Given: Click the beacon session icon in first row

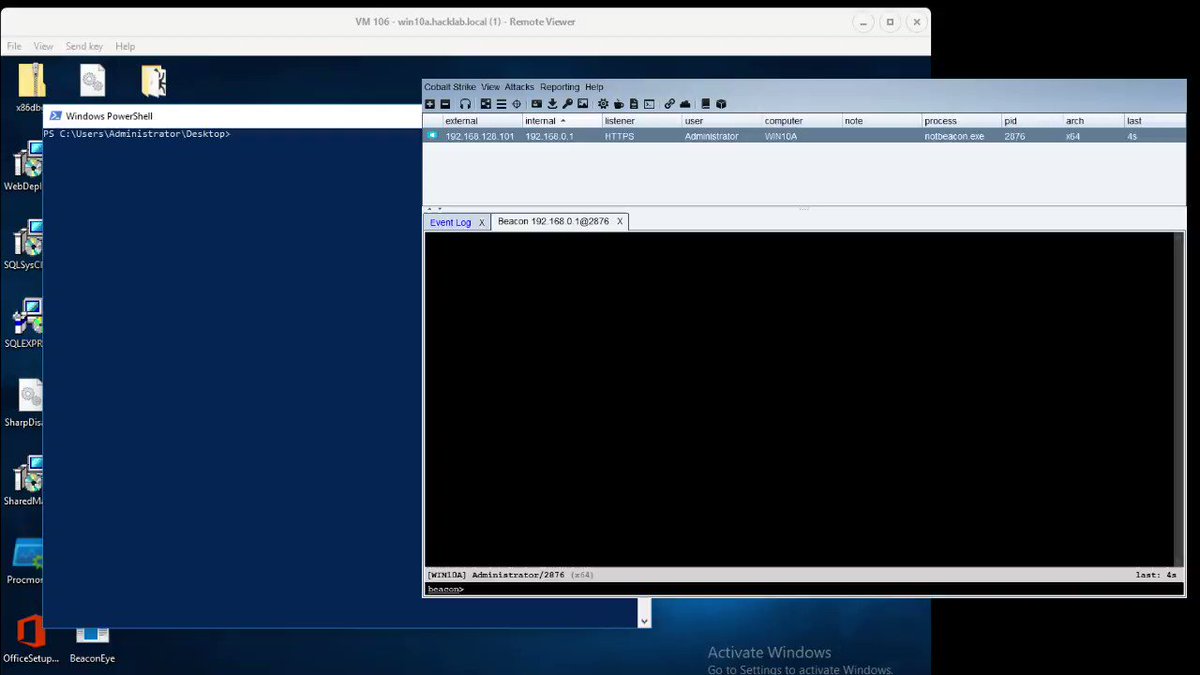Looking at the screenshot, I should coord(432,136).
